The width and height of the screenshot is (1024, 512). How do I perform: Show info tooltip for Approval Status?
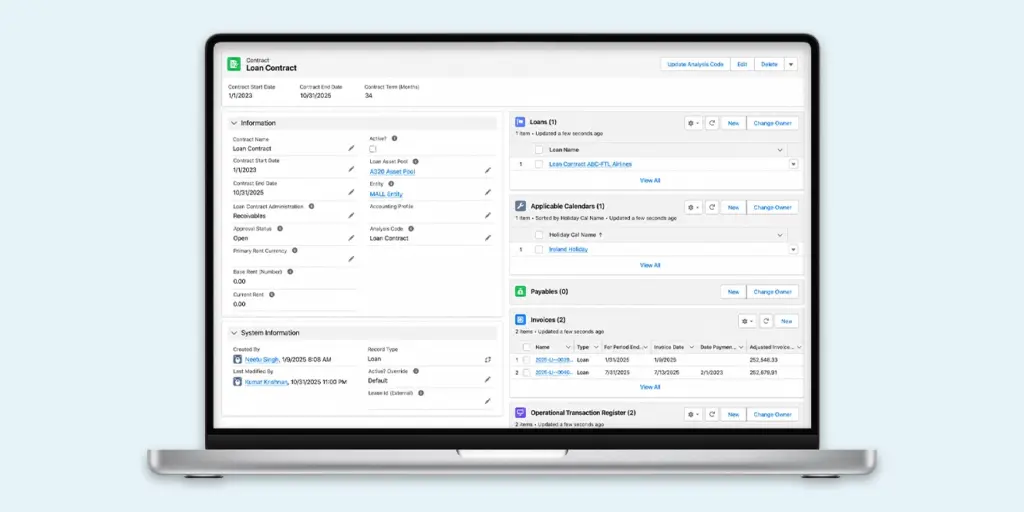point(280,229)
